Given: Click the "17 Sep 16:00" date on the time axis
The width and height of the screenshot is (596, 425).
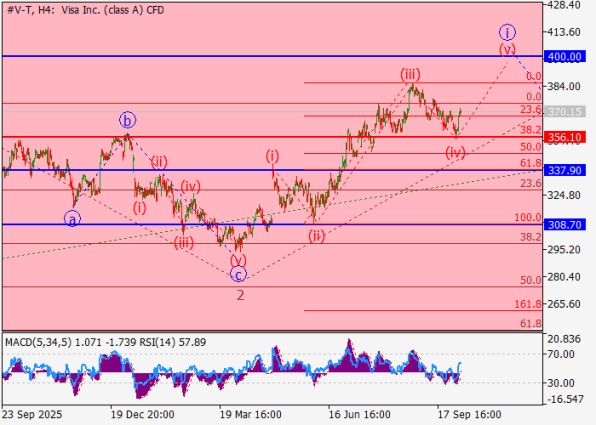Looking at the screenshot, I should point(469,414).
